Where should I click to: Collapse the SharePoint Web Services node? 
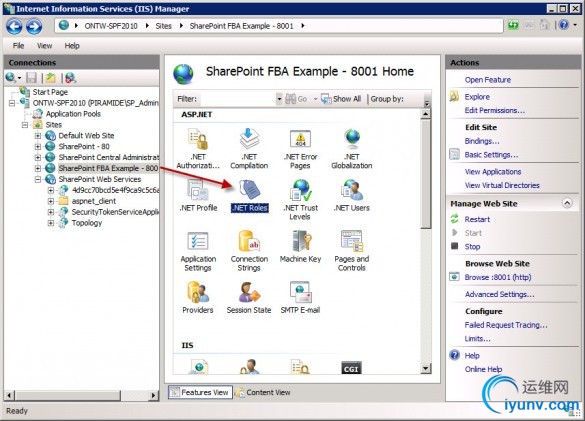coord(38,180)
